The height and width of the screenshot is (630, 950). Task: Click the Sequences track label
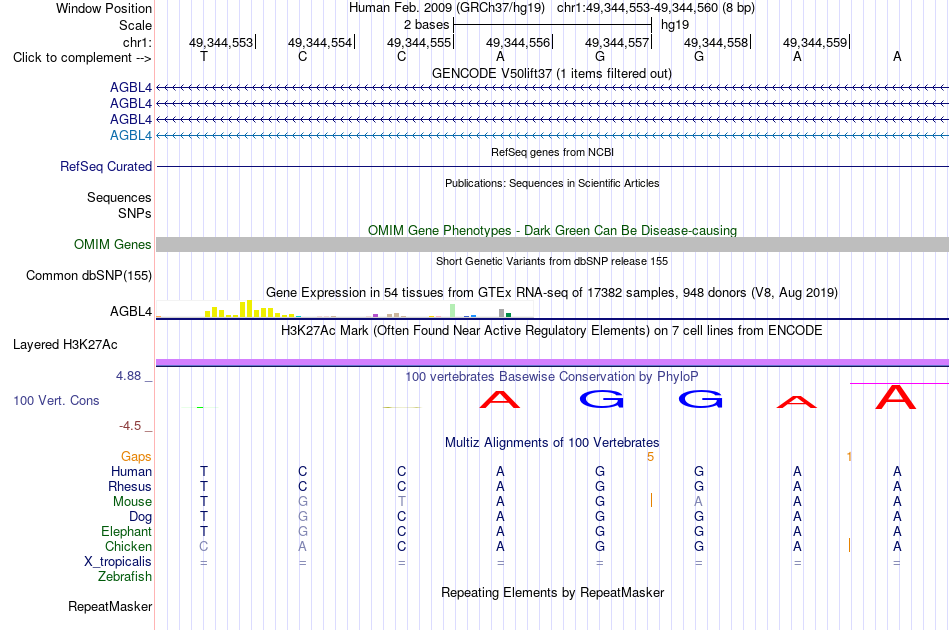tap(119, 197)
